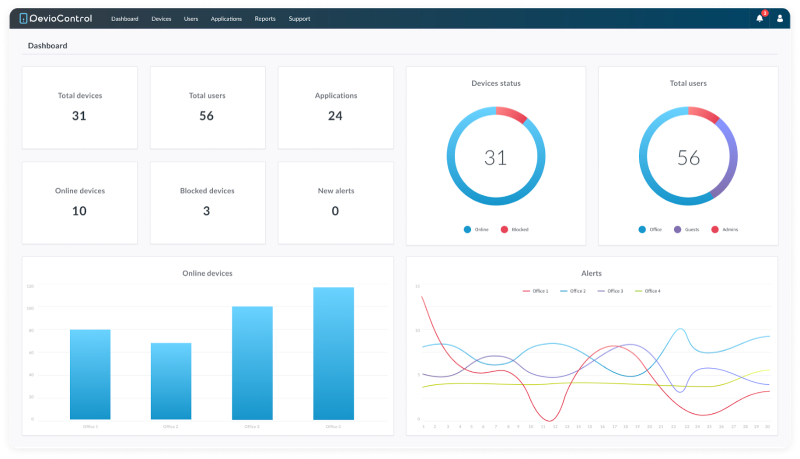Click the Guests legend dot under Total users donut
This screenshot has width=800, height=459.
(x=678, y=230)
